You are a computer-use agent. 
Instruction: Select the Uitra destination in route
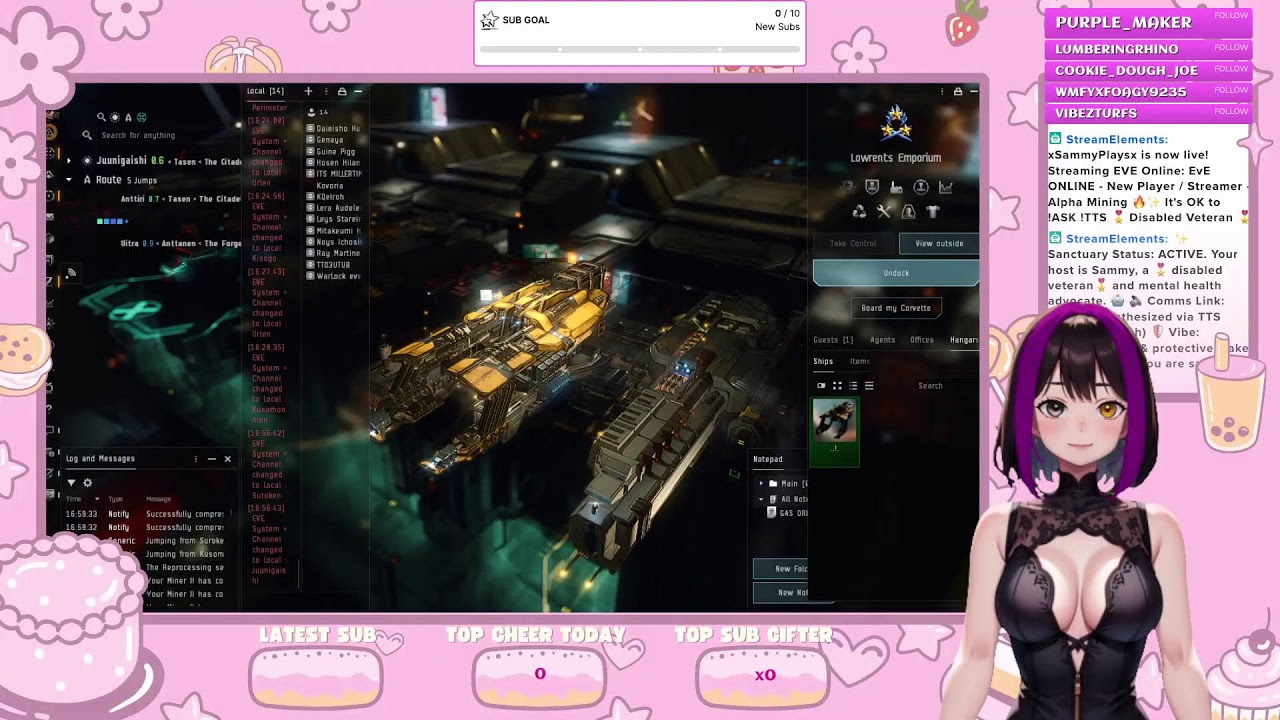[180, 243]
